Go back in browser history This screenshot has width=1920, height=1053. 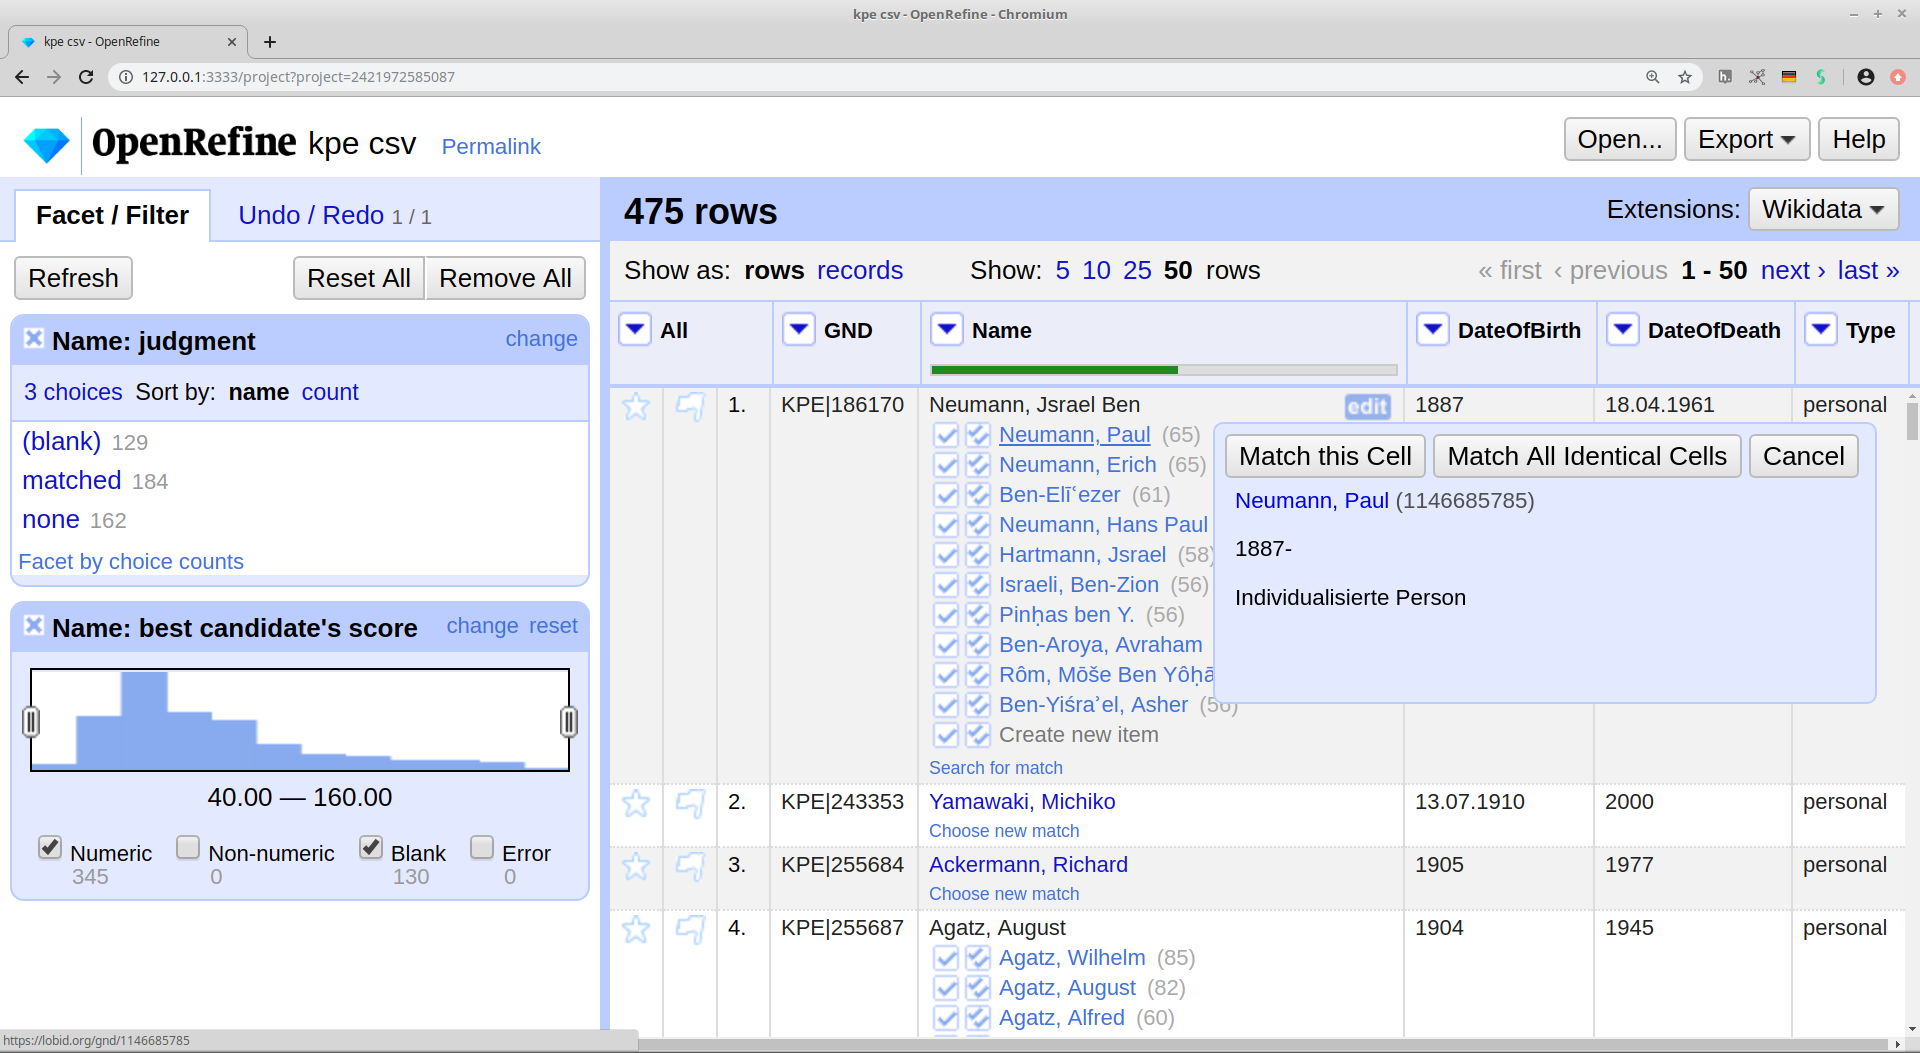tap(22, 77)
